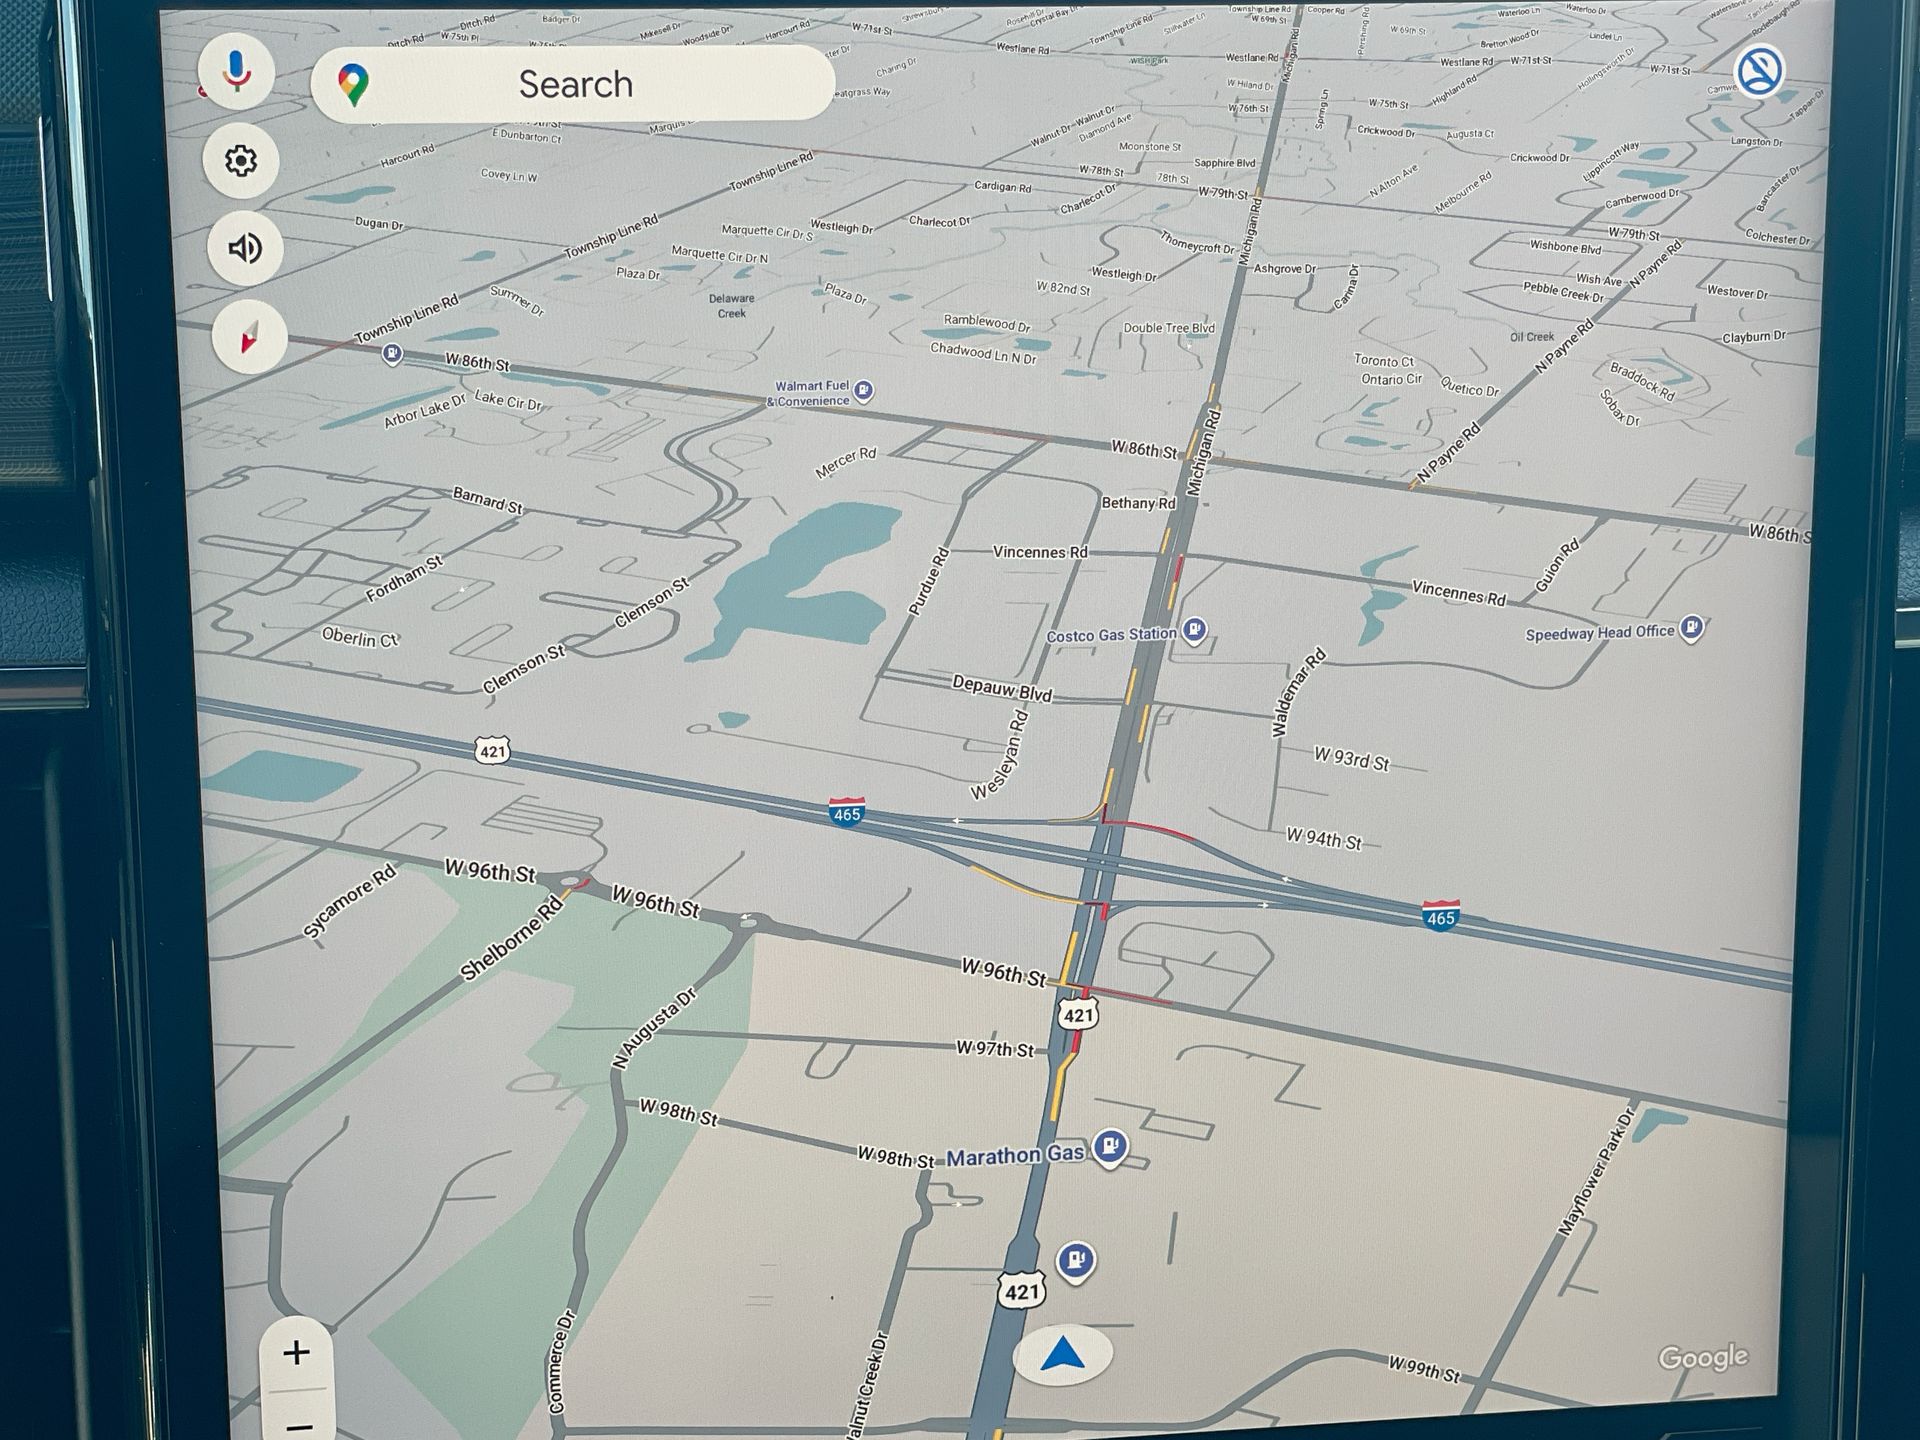Open the settings gear button
1920x1440 pixels.
pos(240,161)
